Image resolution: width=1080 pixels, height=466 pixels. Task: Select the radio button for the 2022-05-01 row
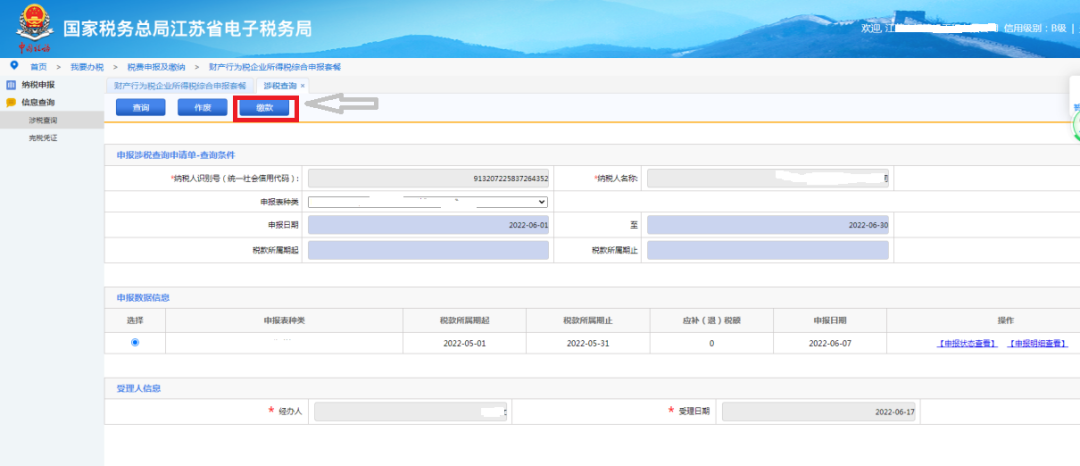tap(135, 342)
